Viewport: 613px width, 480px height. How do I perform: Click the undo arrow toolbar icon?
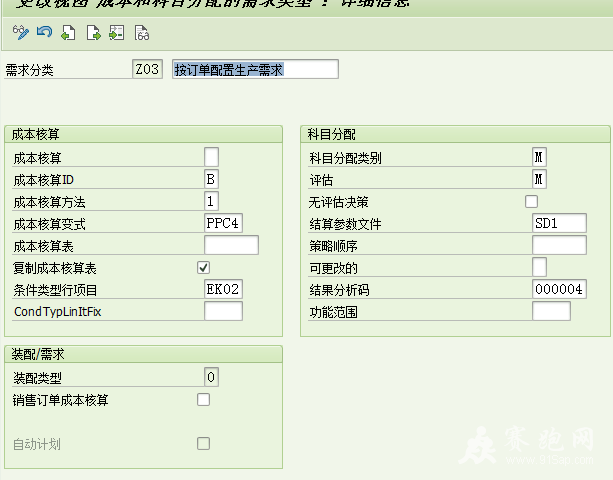(45, 32)
